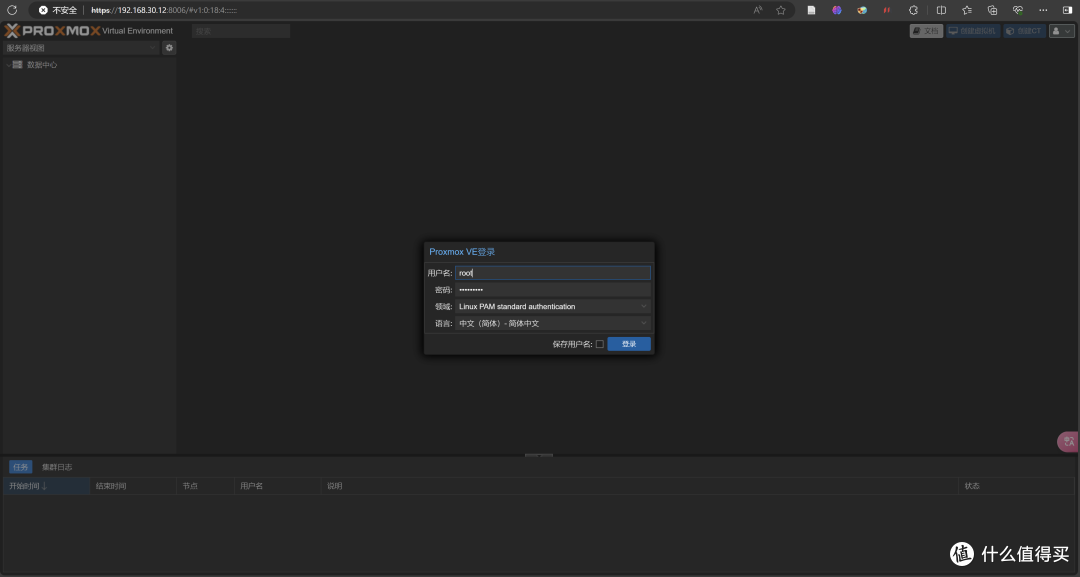Click the datacenter server icon
Image resolution: width=1080 pixels, height=577 pixels.
[17, 64]
